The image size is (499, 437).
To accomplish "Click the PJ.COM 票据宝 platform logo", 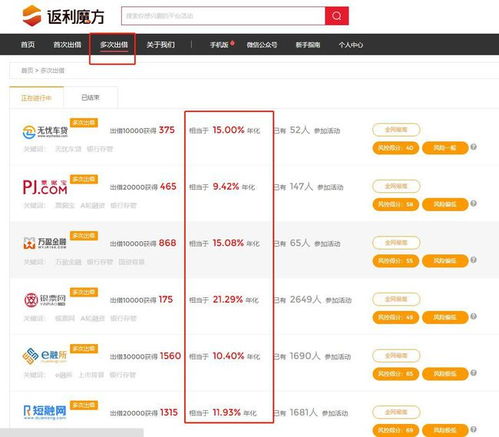I will point(45,187).
